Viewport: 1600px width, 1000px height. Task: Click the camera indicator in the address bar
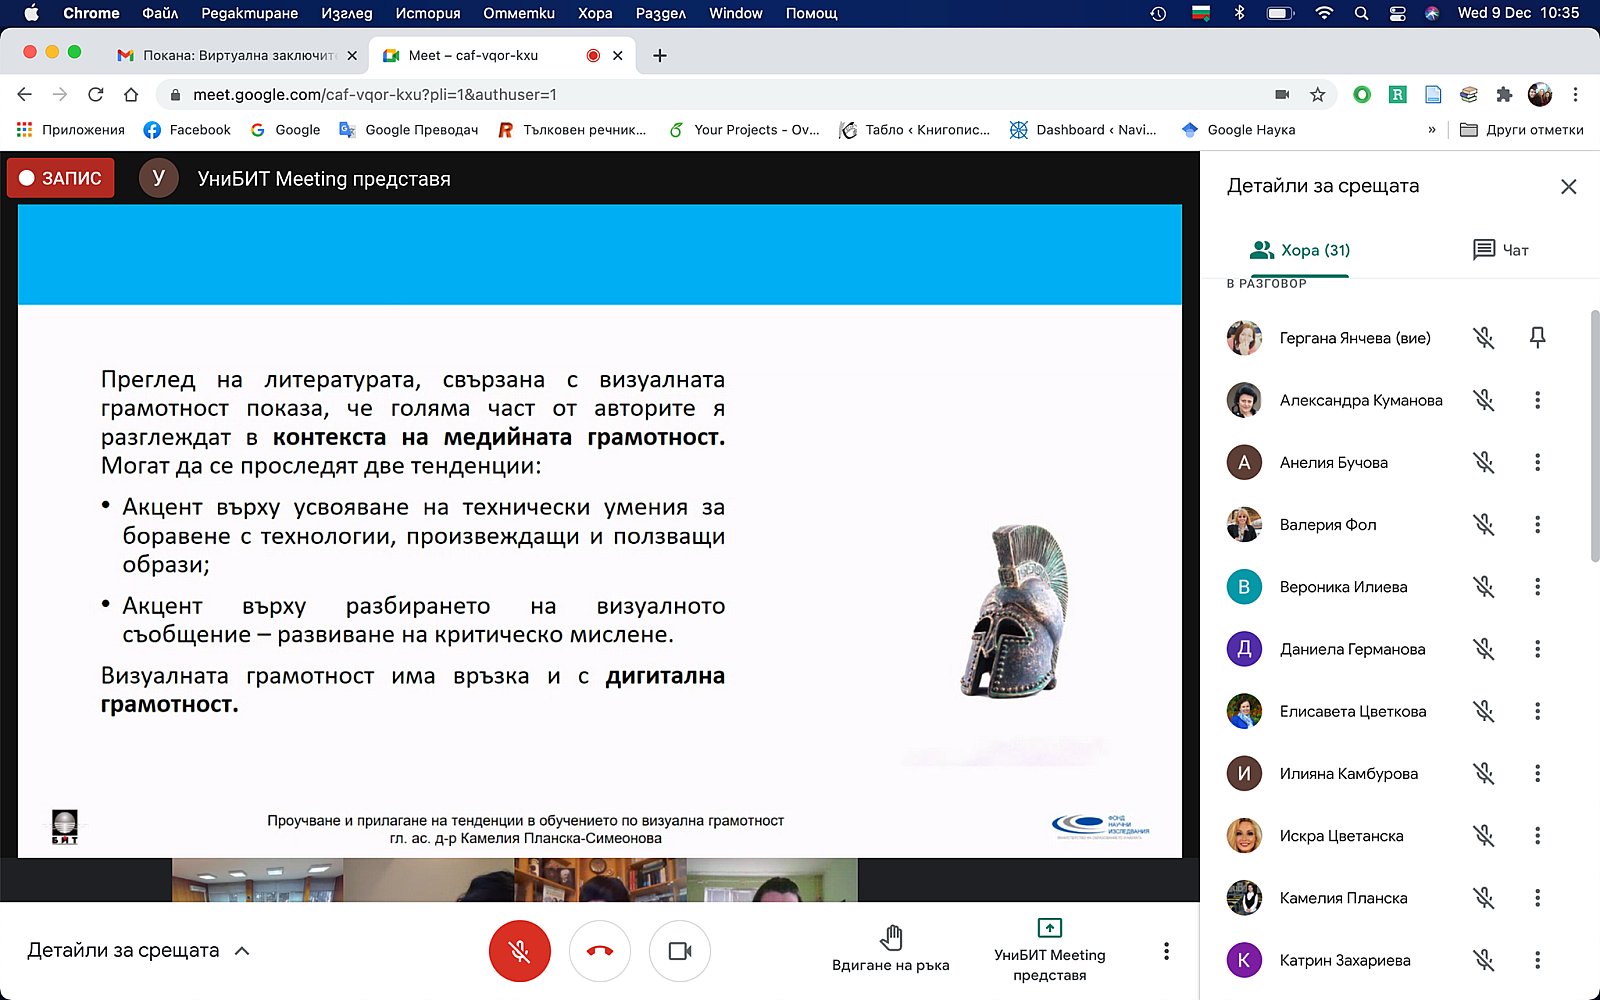(1282, 95)
